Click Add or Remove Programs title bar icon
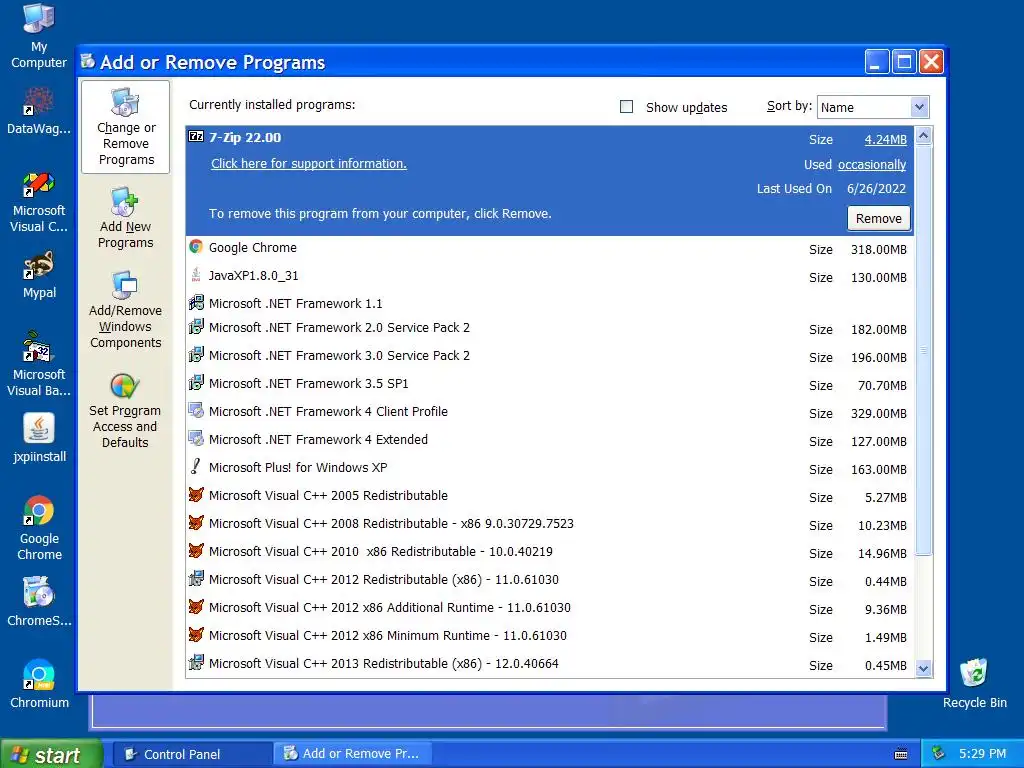This screenshot has height=768, width=1024. click(88, 61)
